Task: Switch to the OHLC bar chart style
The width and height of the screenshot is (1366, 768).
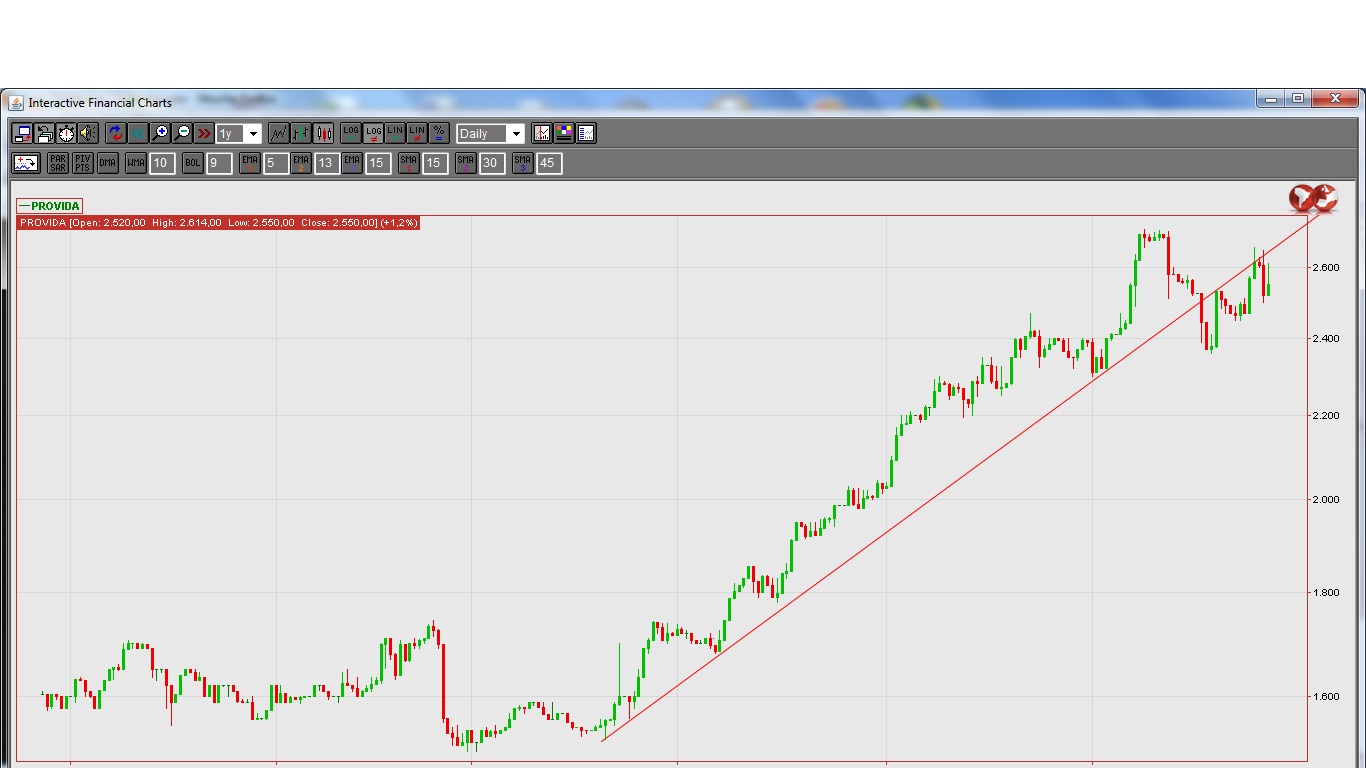Action: [x=301, y=133]
